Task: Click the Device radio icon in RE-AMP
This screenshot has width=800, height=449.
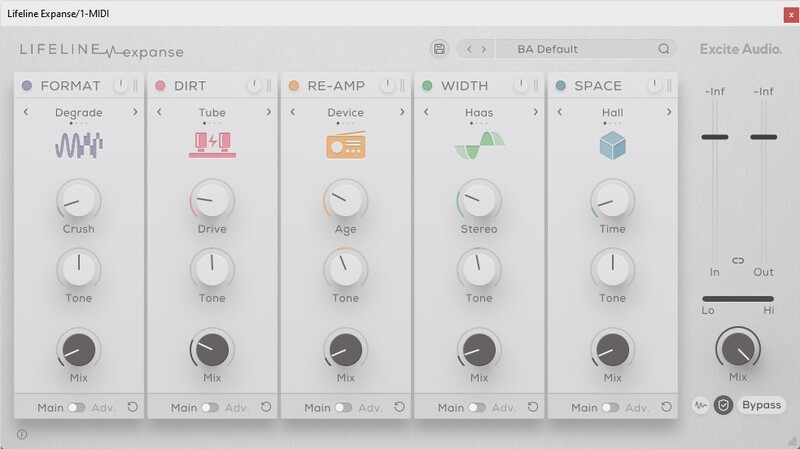Action: [346, 145]
